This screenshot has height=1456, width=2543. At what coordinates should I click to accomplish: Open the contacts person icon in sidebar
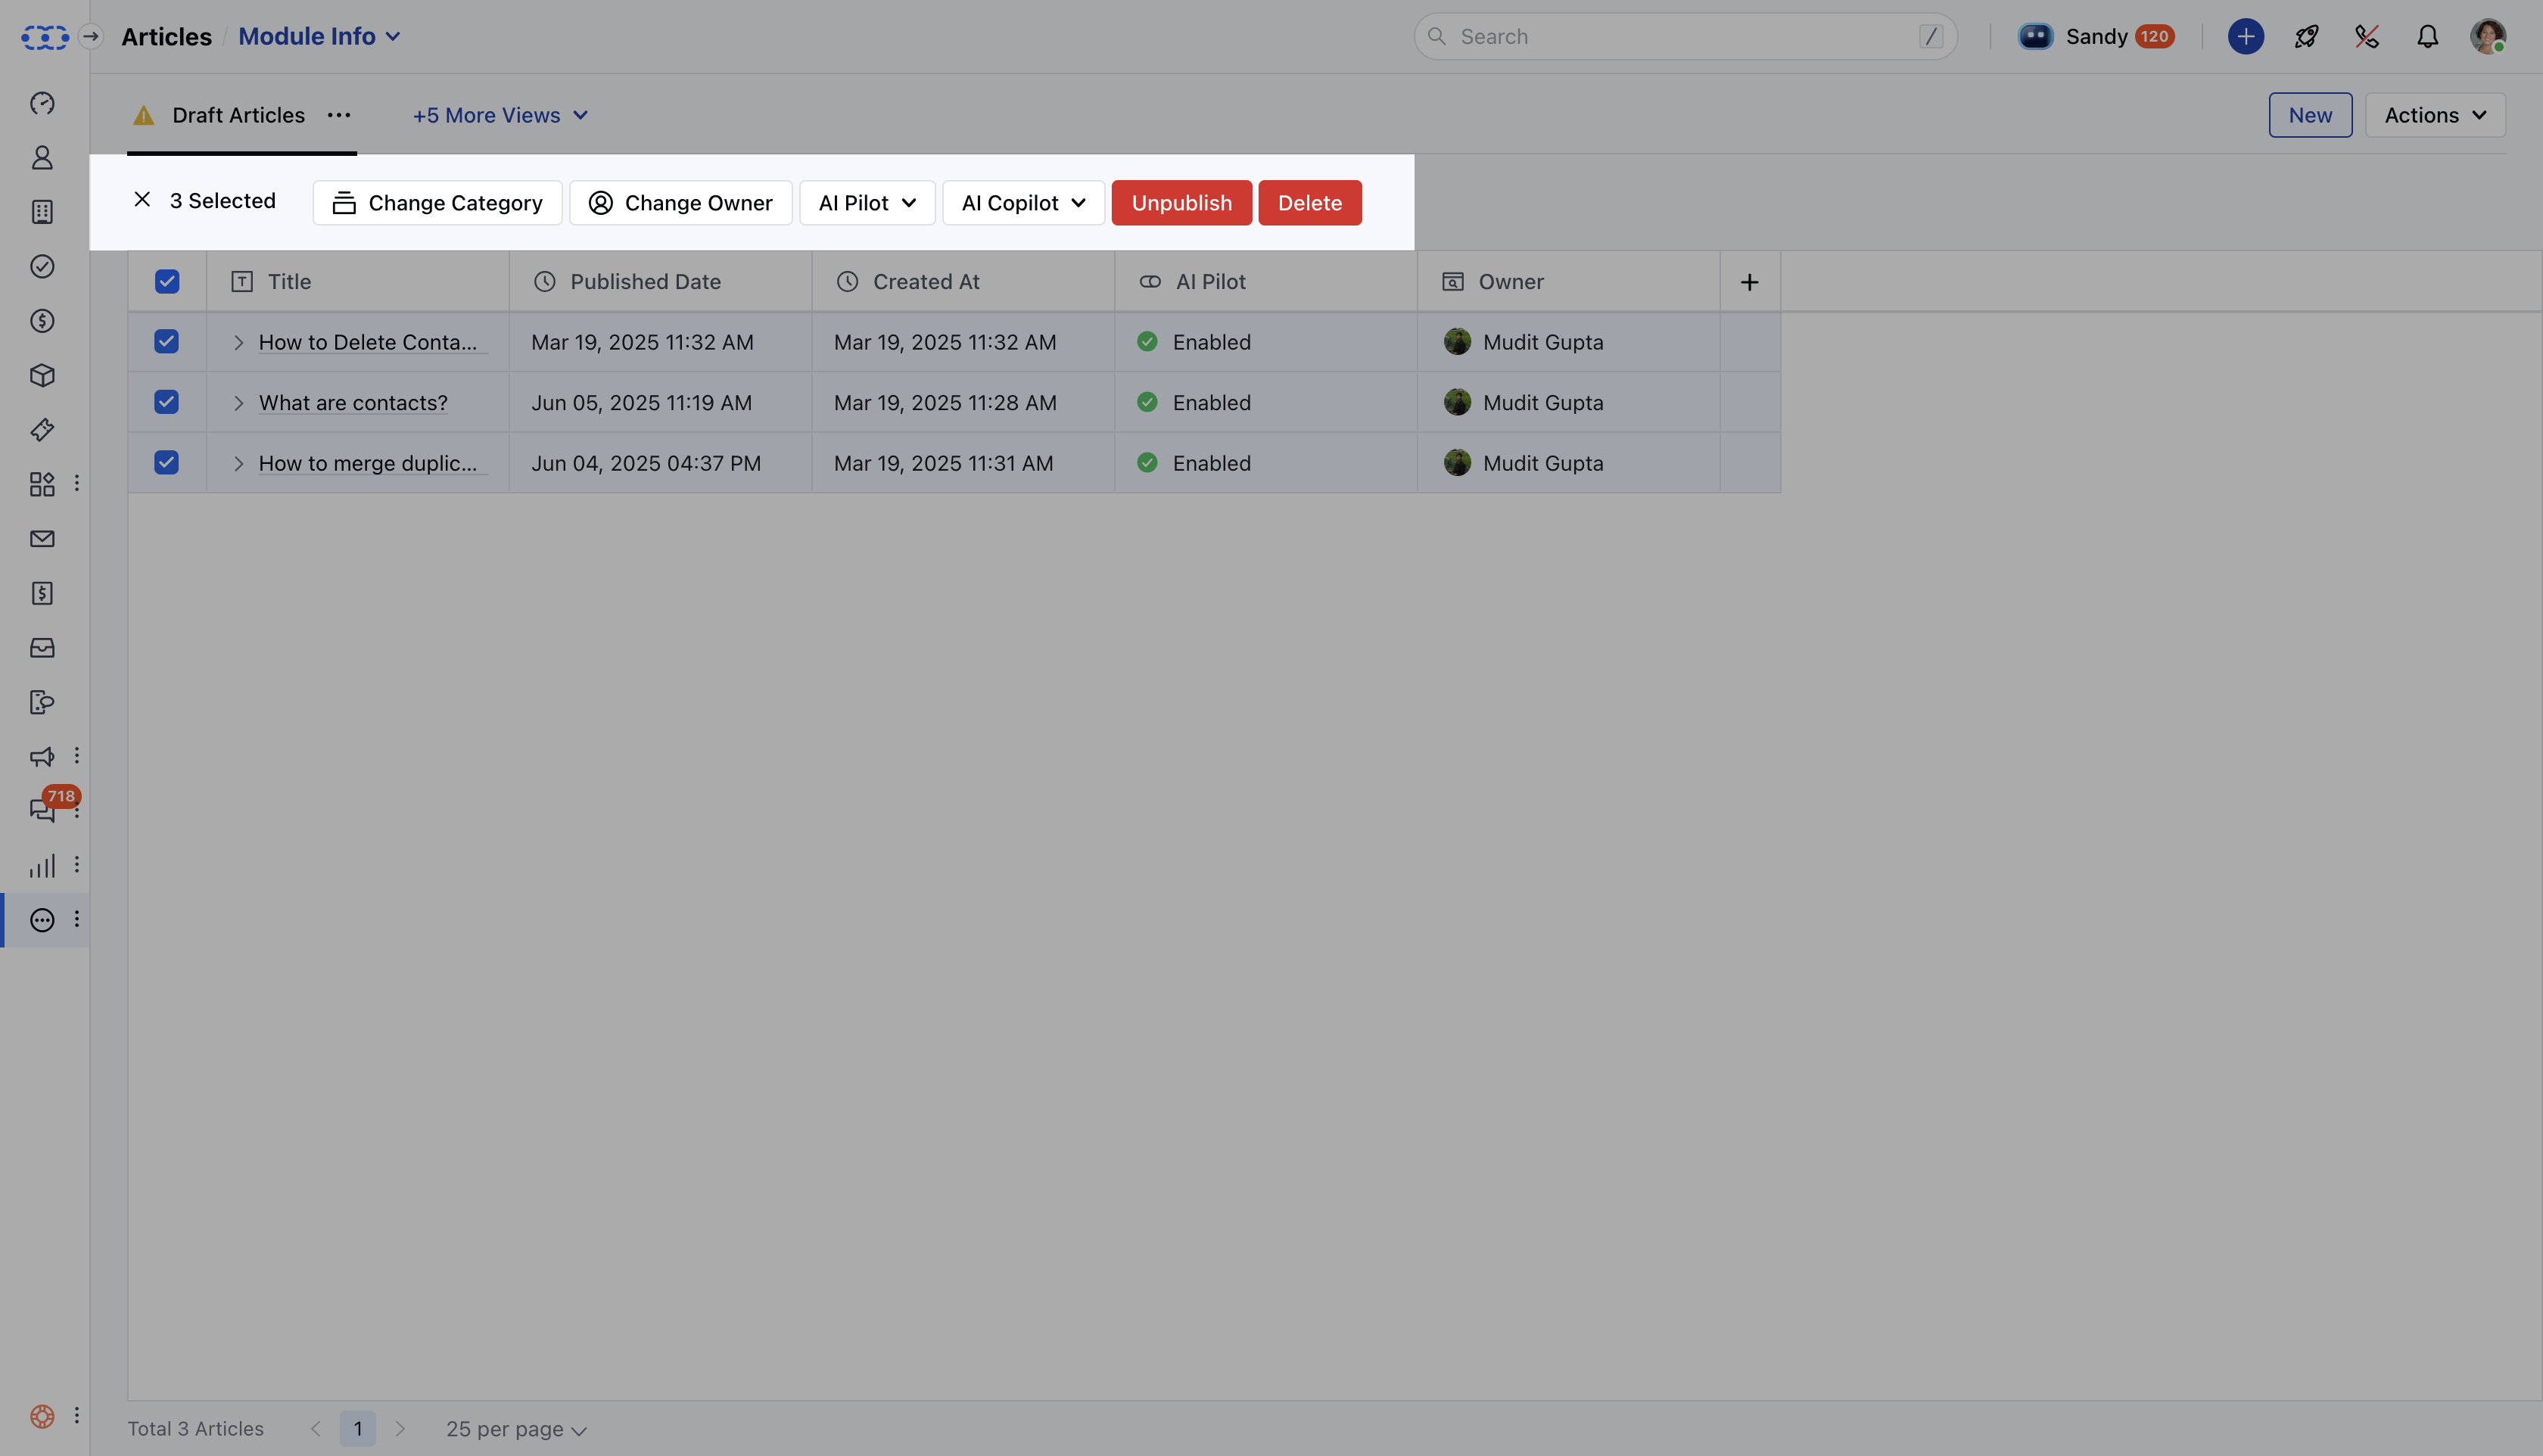(42, 158)
